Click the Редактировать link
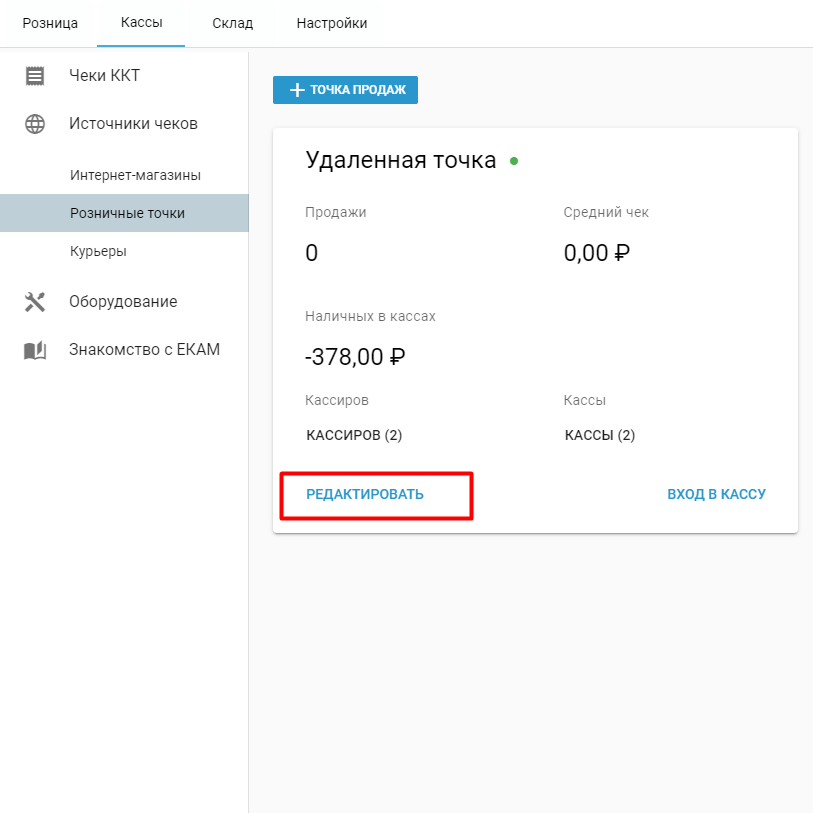813x813 pixels. (365, 494)
